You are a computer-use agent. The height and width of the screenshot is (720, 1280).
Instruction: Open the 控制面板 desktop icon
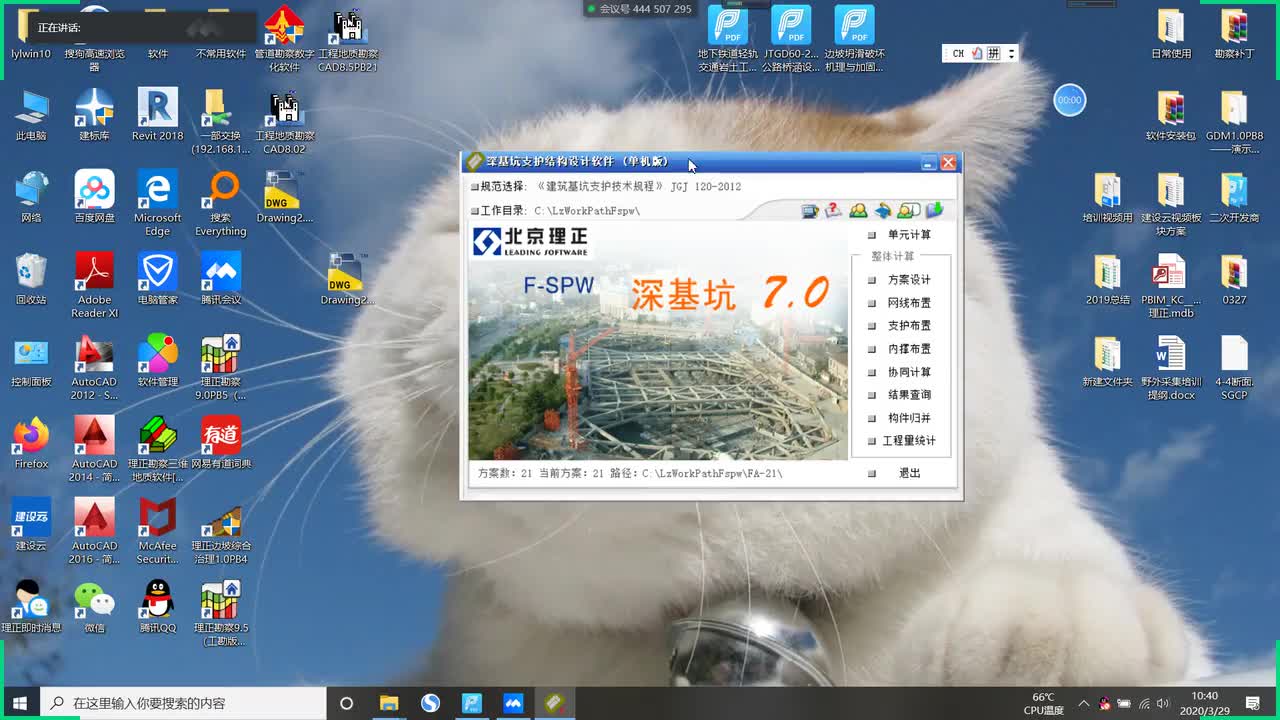pyautogui.click(x=32, y=360)
